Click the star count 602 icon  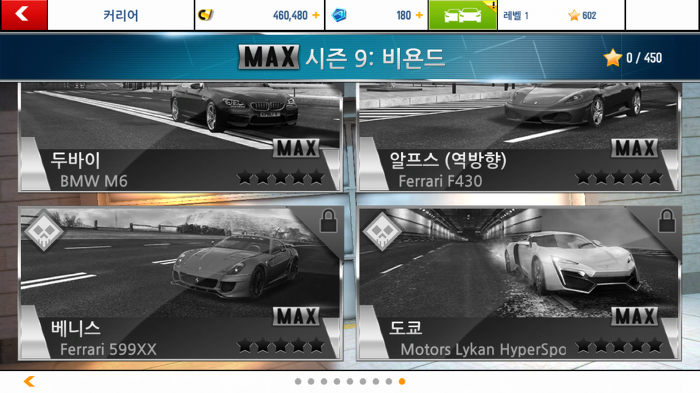click(x=574, y=16)
